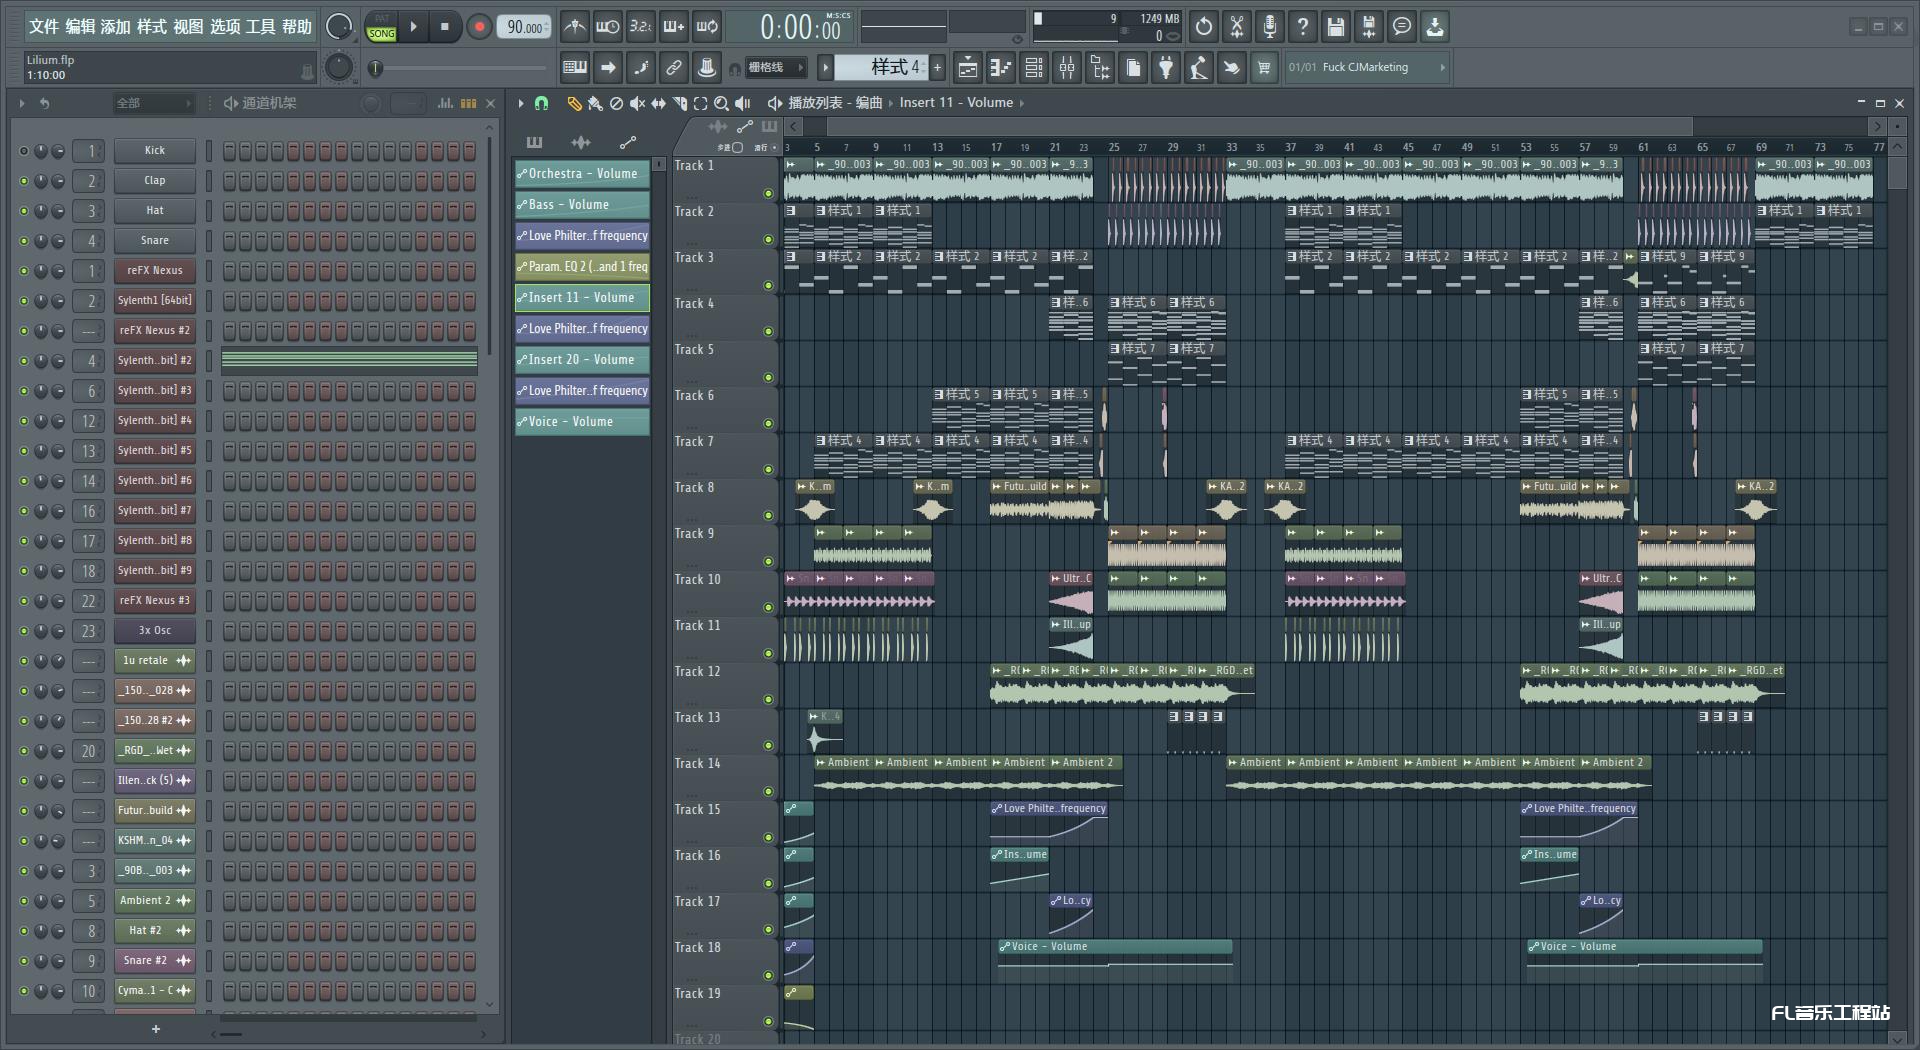Click the master pitch knob
The width and height of the screenshot is (1920, 1050).
[x=339, y=67]
